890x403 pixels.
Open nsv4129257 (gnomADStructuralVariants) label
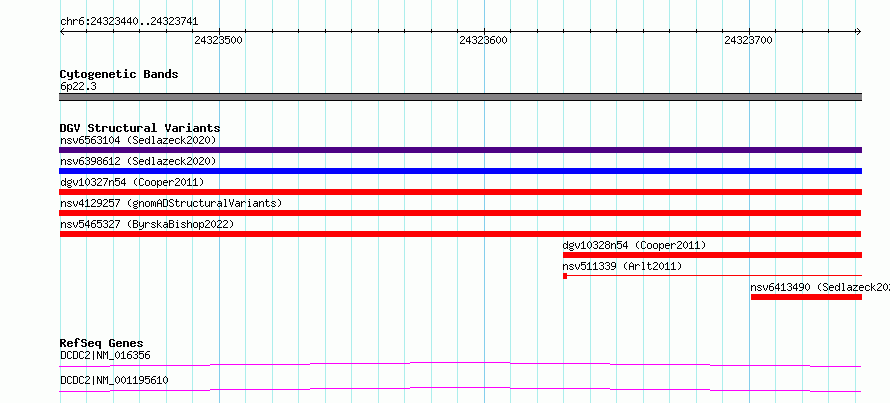171,203
